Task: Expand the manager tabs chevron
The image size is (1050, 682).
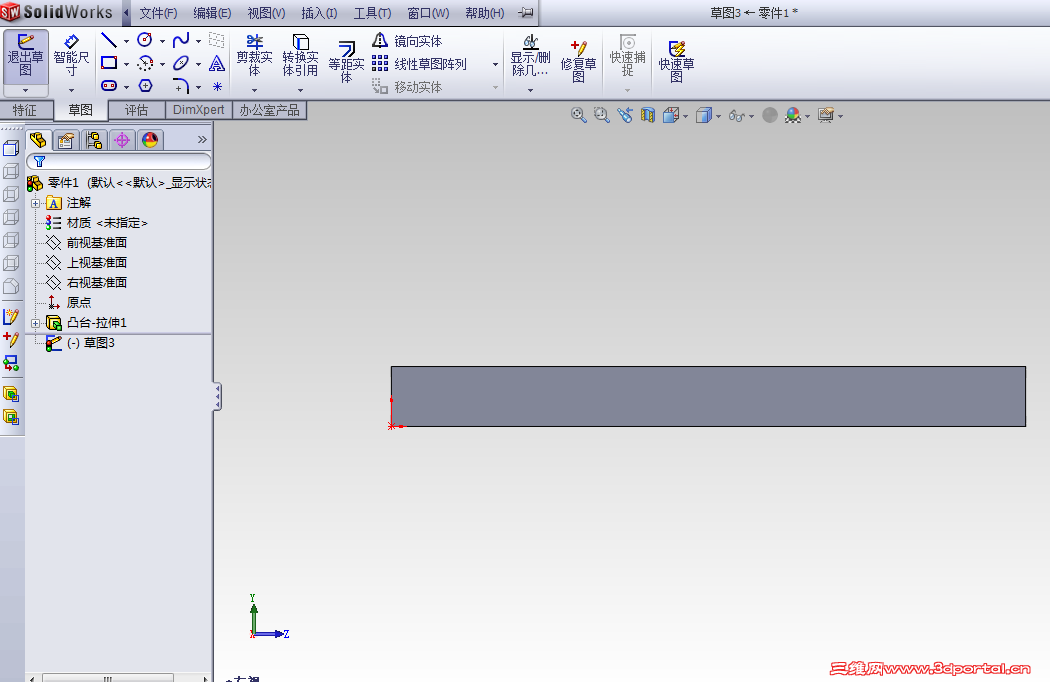Action: click(x=202, y=139)
